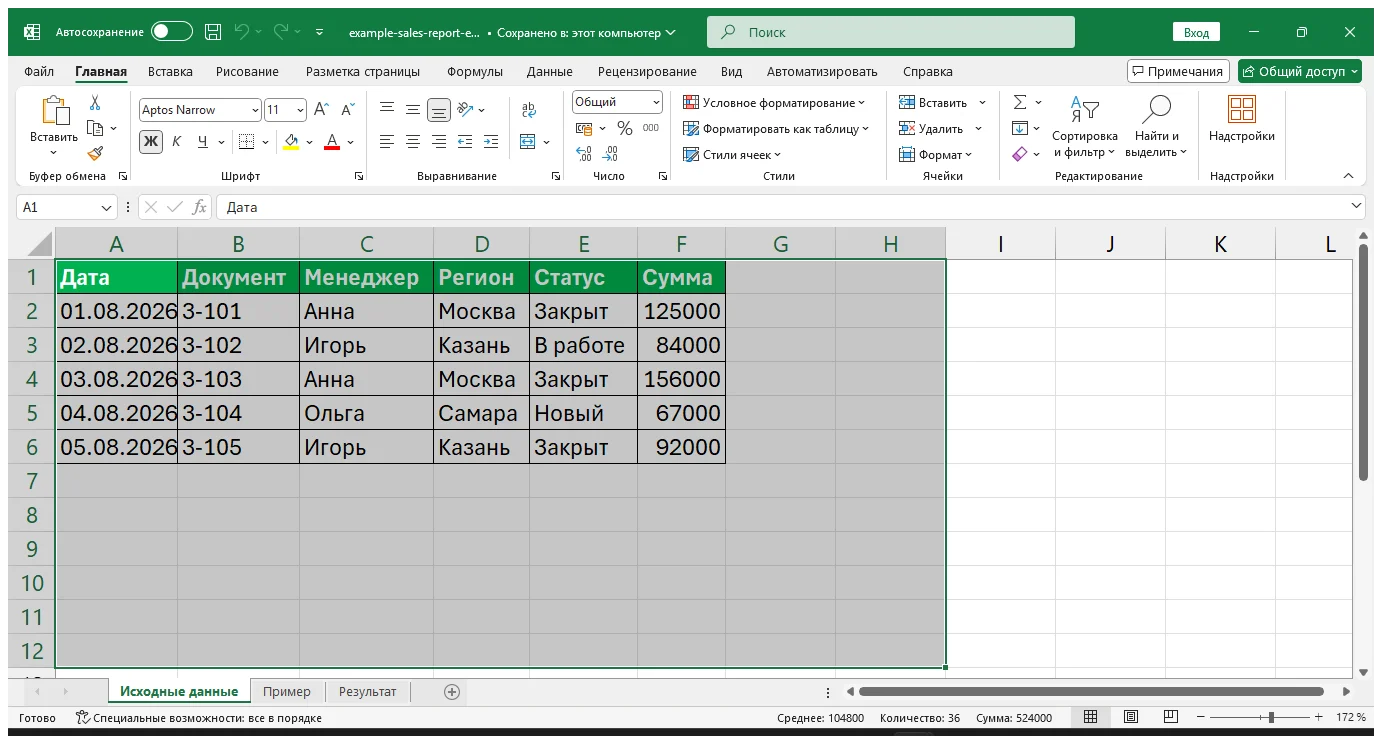The width and height of the screenshot is (1382, 736).
Task: Click the decrease decimal places icon
Action: [x=610, y=154]
